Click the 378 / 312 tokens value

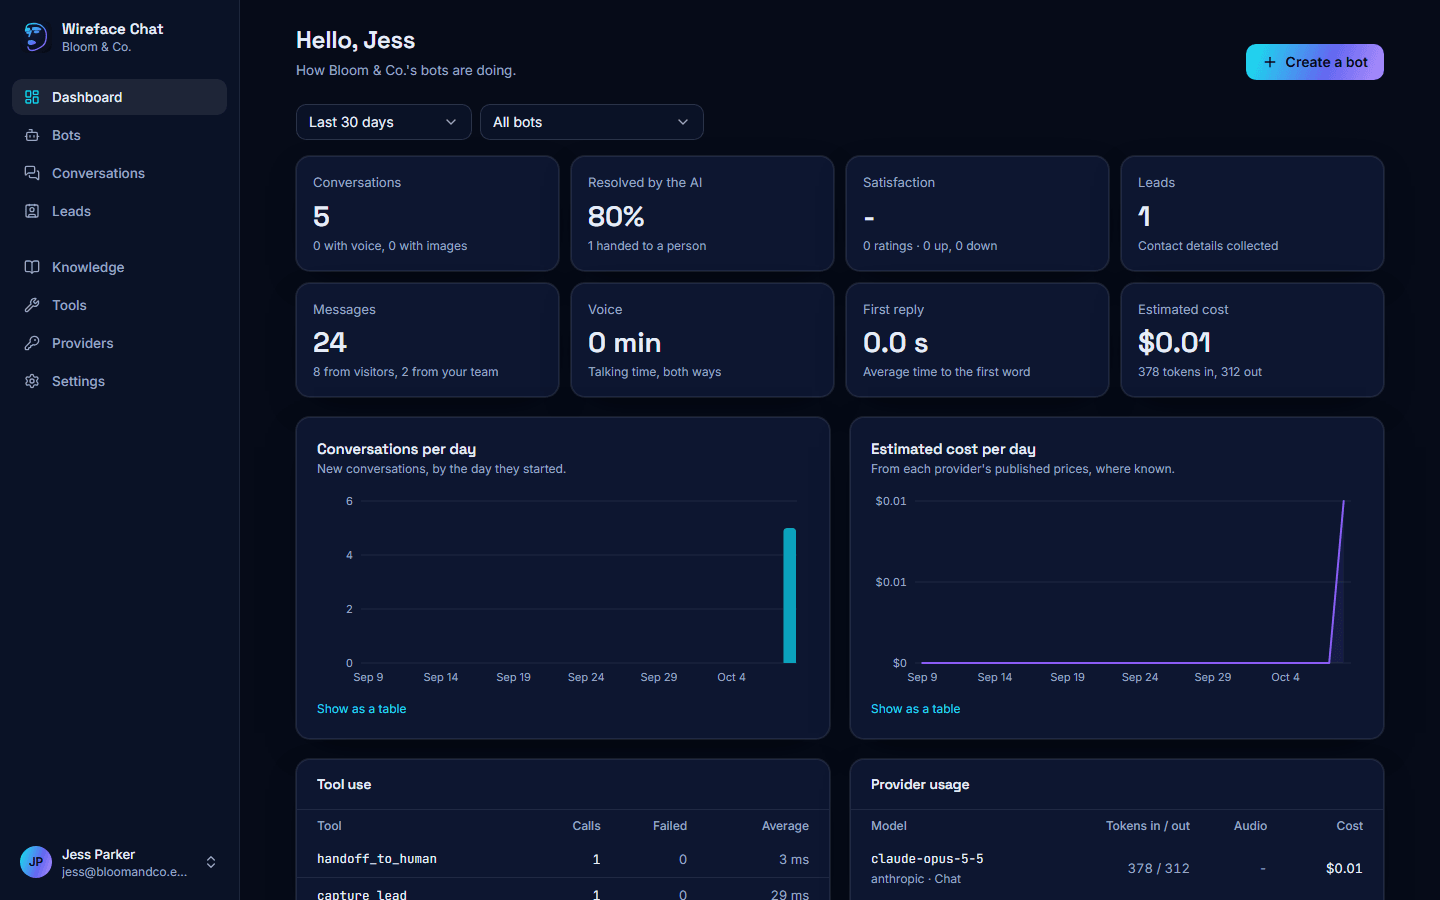[1158, 868]
